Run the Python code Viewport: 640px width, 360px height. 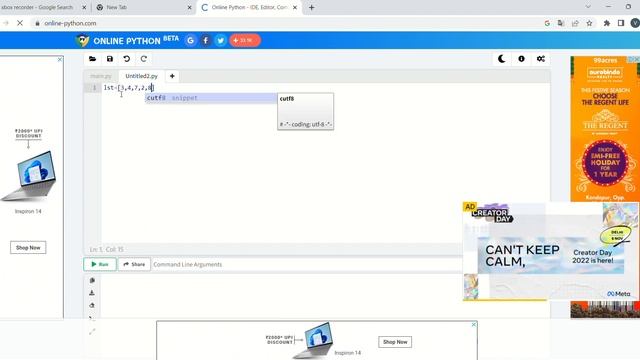pyautogui.click(x=100, y=264)
